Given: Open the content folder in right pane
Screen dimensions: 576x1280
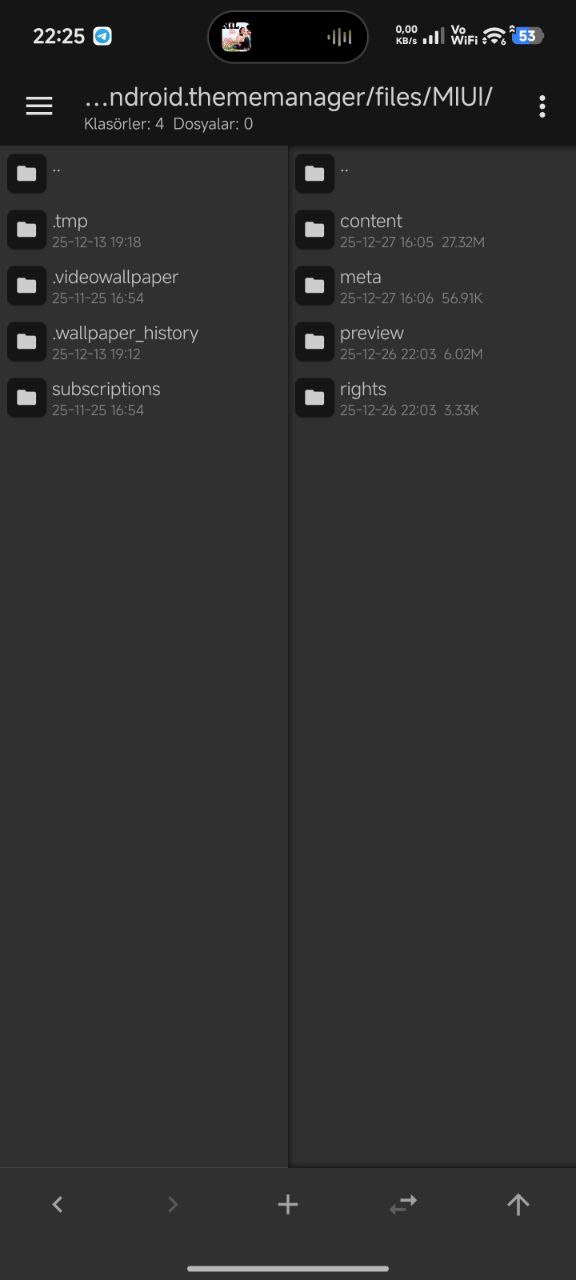Looking at the screenshot, I should 433,229.
